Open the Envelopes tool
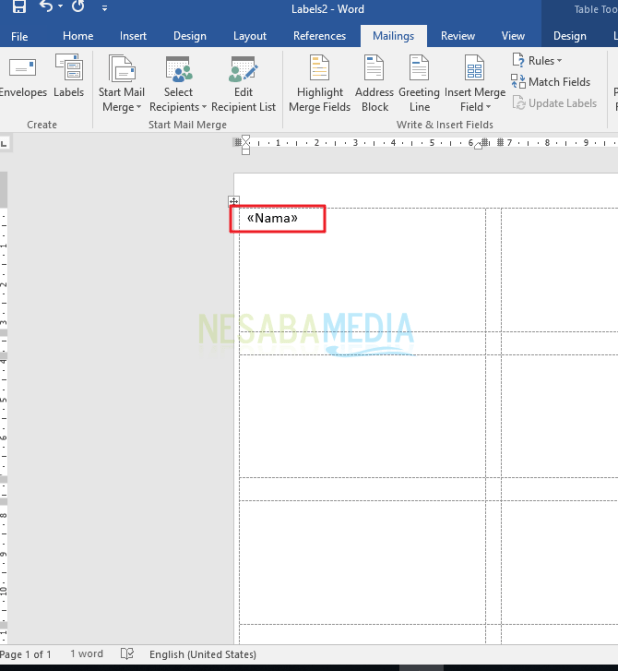Viewport: 618px width, 671px height. 23,78
